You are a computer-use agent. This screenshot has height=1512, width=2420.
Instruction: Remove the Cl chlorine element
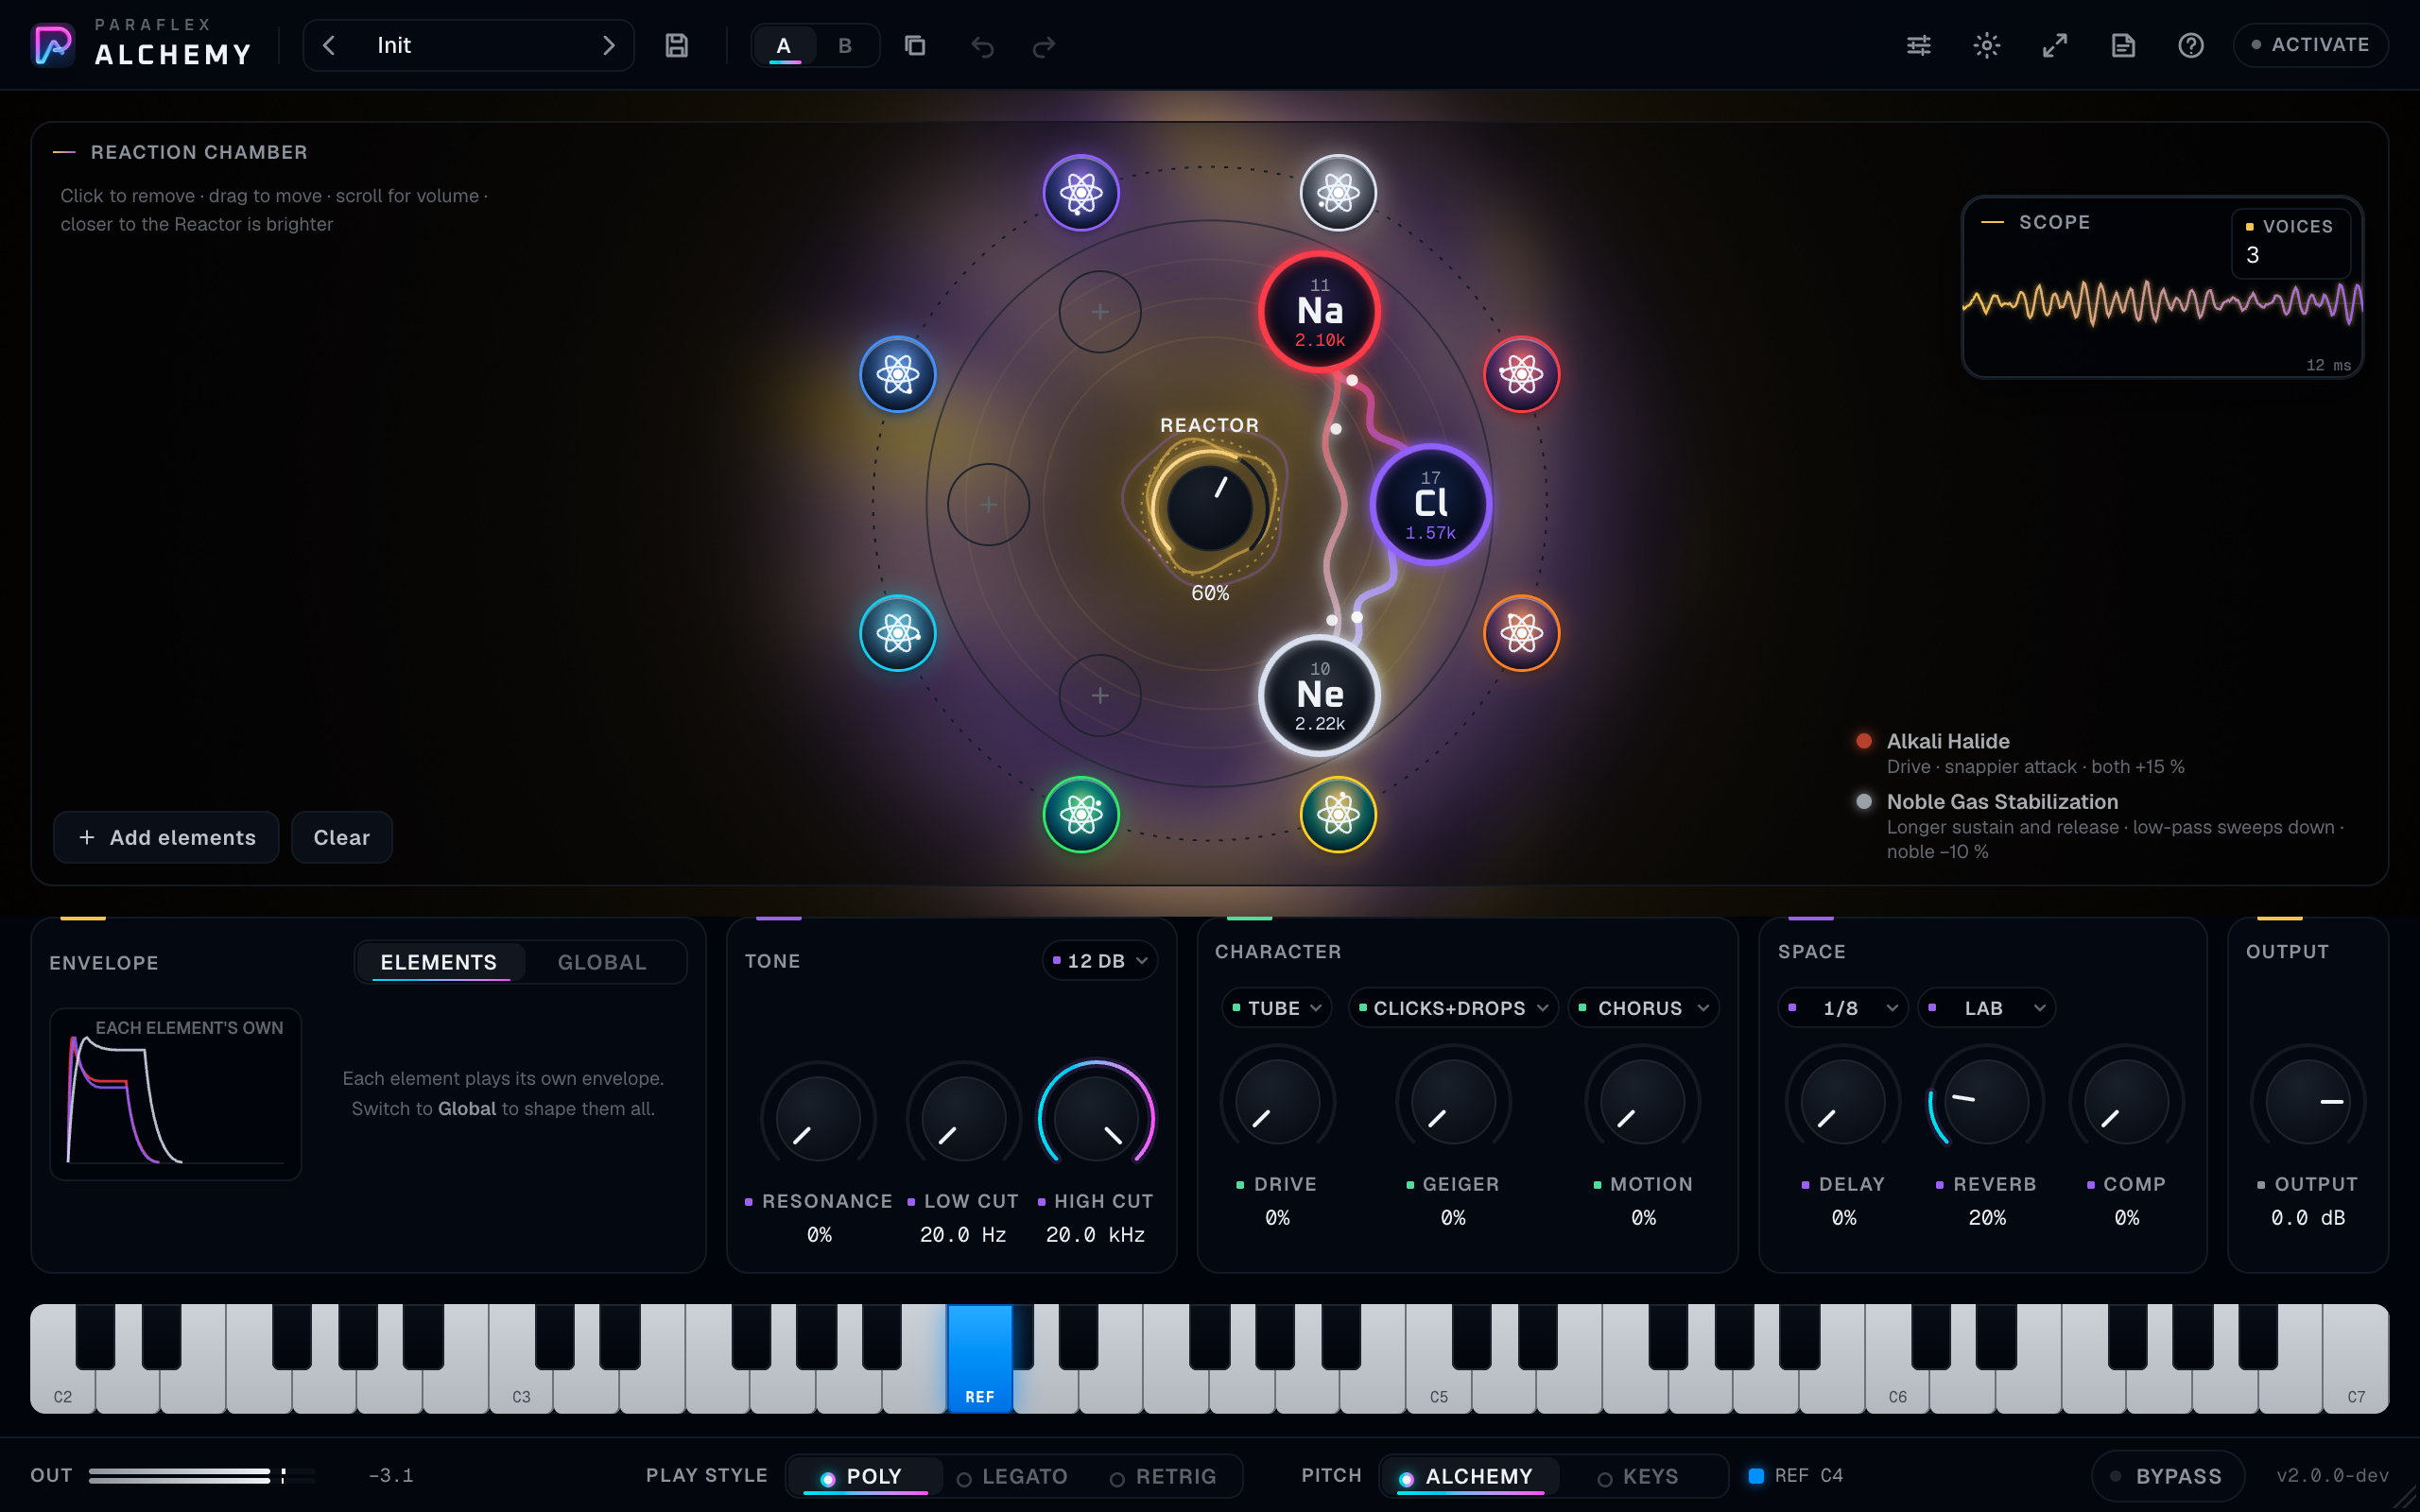click(x=1430, y=504)
